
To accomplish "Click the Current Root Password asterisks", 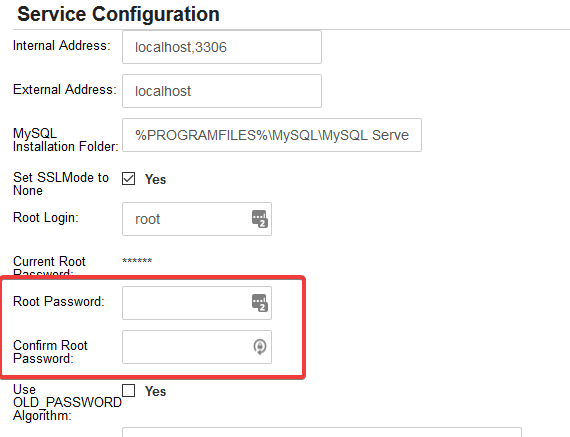I will point(137,261).
